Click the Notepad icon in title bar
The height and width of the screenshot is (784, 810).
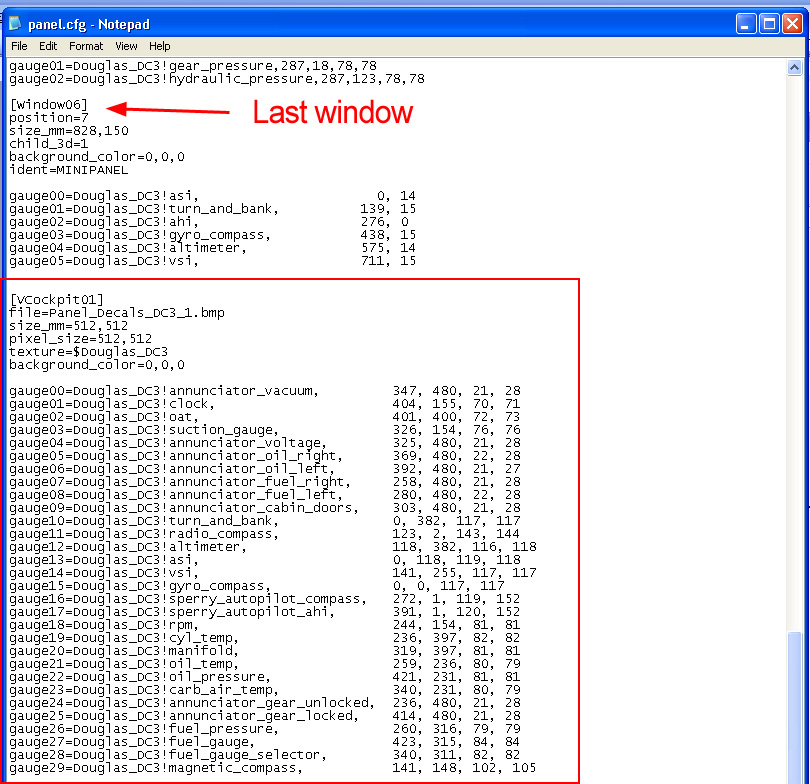[15, 23]
